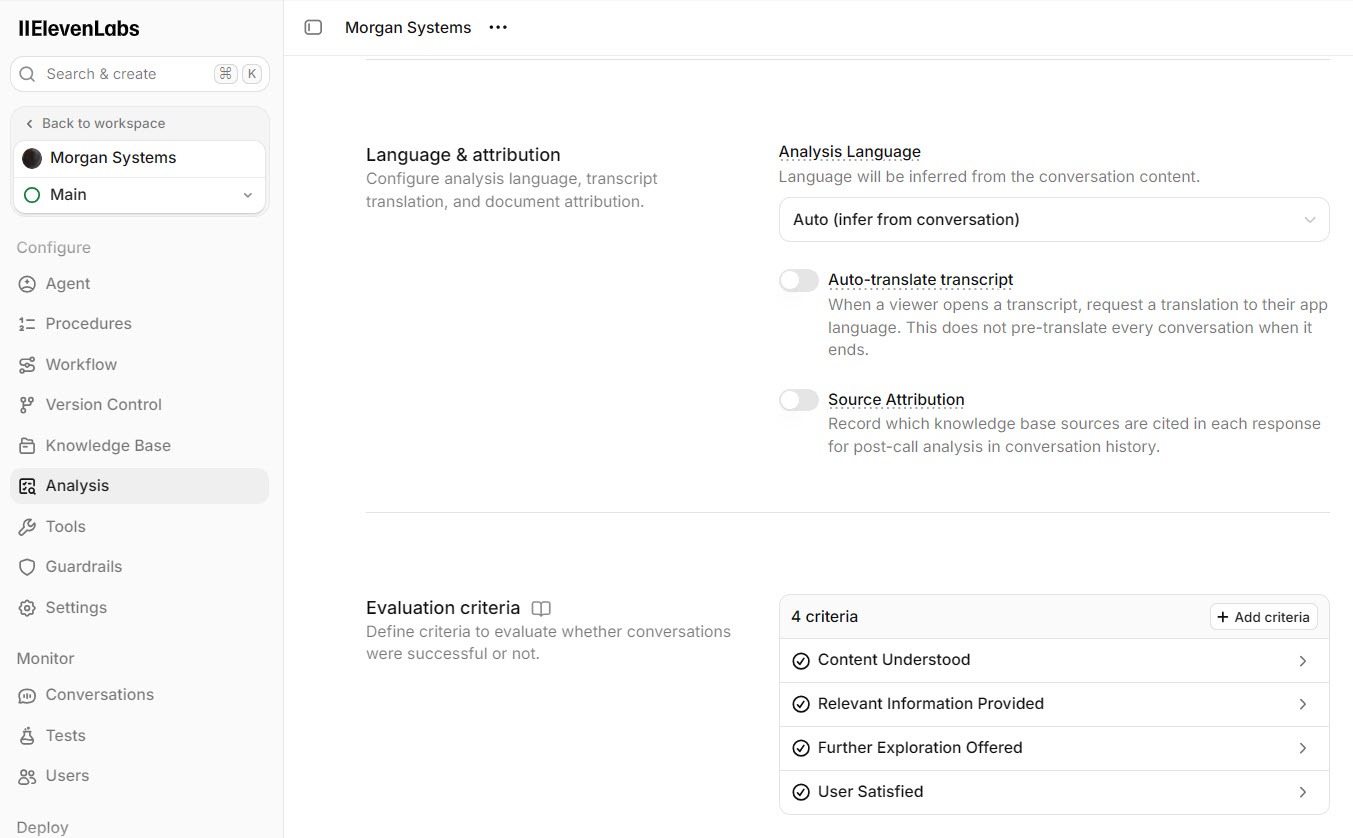The image size is (1353, 838).
Task: Click the Workflow icon in the sidebar
Action: coord(27,365)
